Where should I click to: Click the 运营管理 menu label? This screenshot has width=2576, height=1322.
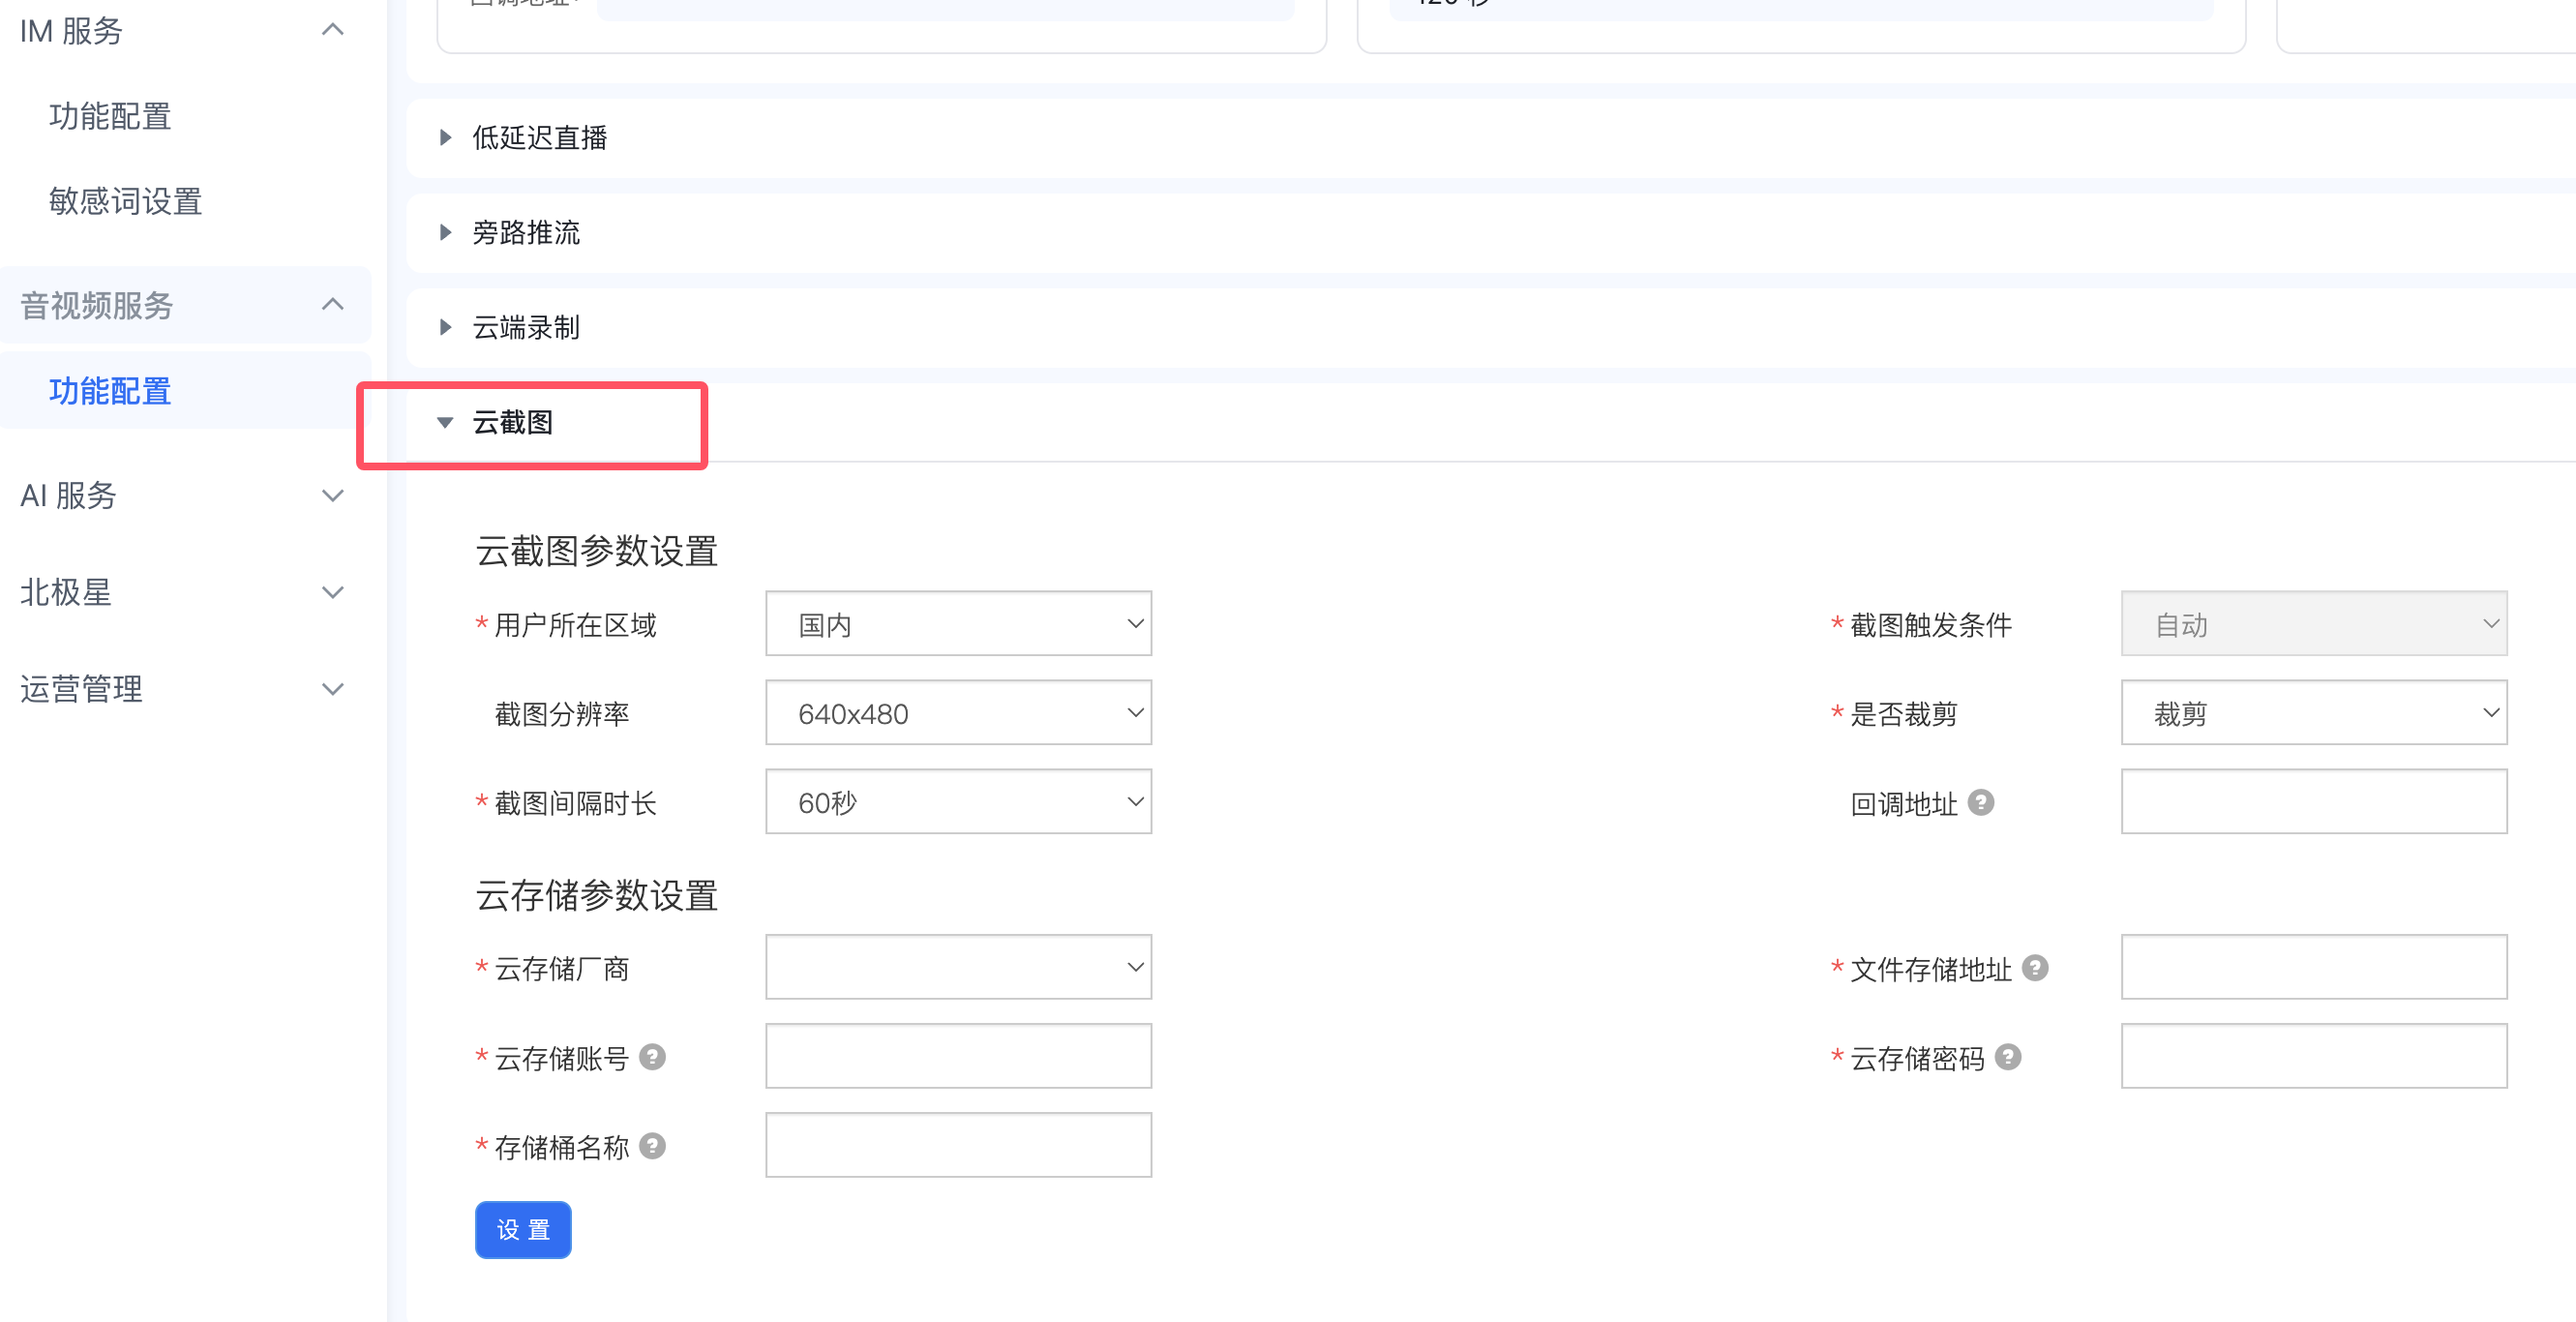coord(81,689)
